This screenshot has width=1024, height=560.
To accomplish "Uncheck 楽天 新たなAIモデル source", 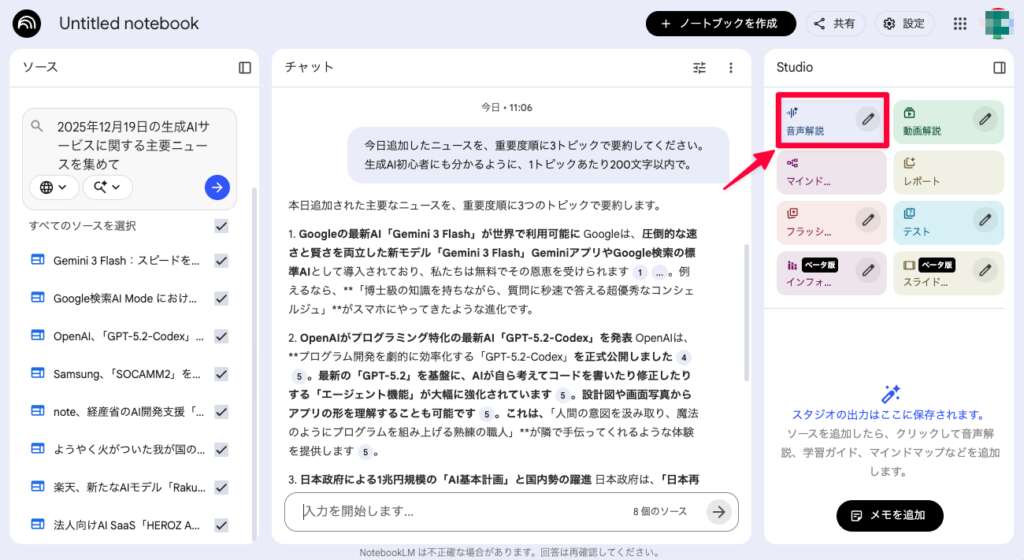I will click(x=221, y=488).
